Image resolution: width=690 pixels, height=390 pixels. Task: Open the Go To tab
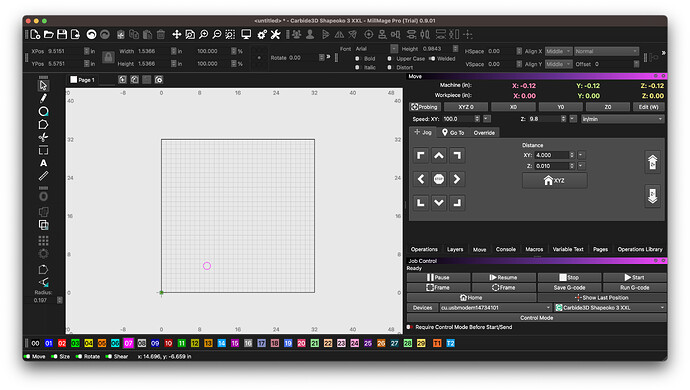pyautogui.click(x=453, y=132)
